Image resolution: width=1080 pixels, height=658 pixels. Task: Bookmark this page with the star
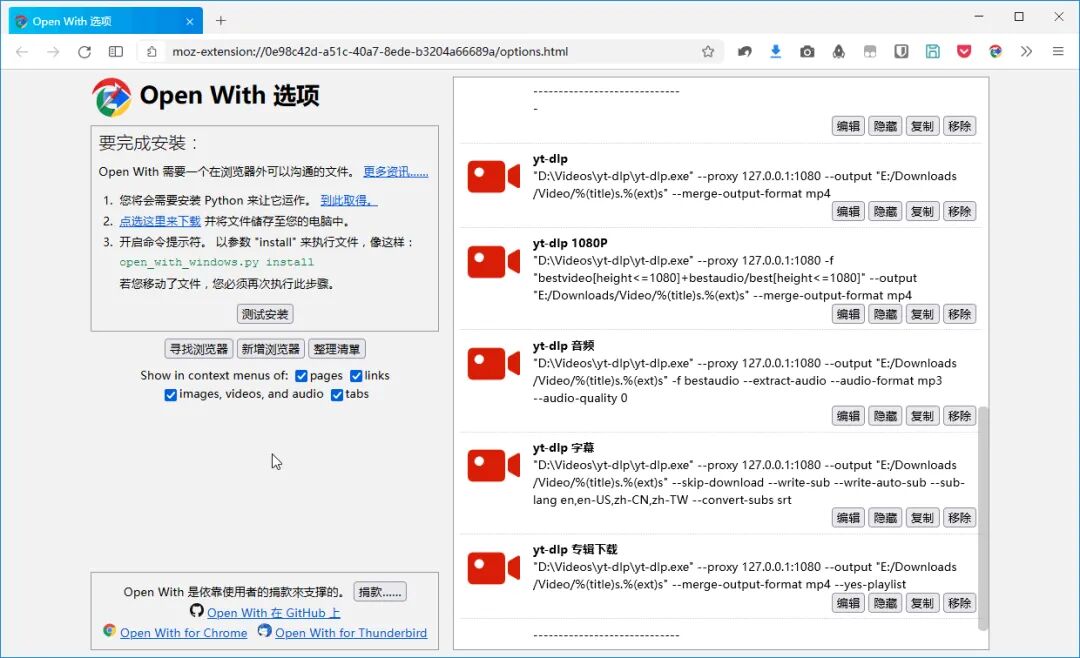point(708,52)
